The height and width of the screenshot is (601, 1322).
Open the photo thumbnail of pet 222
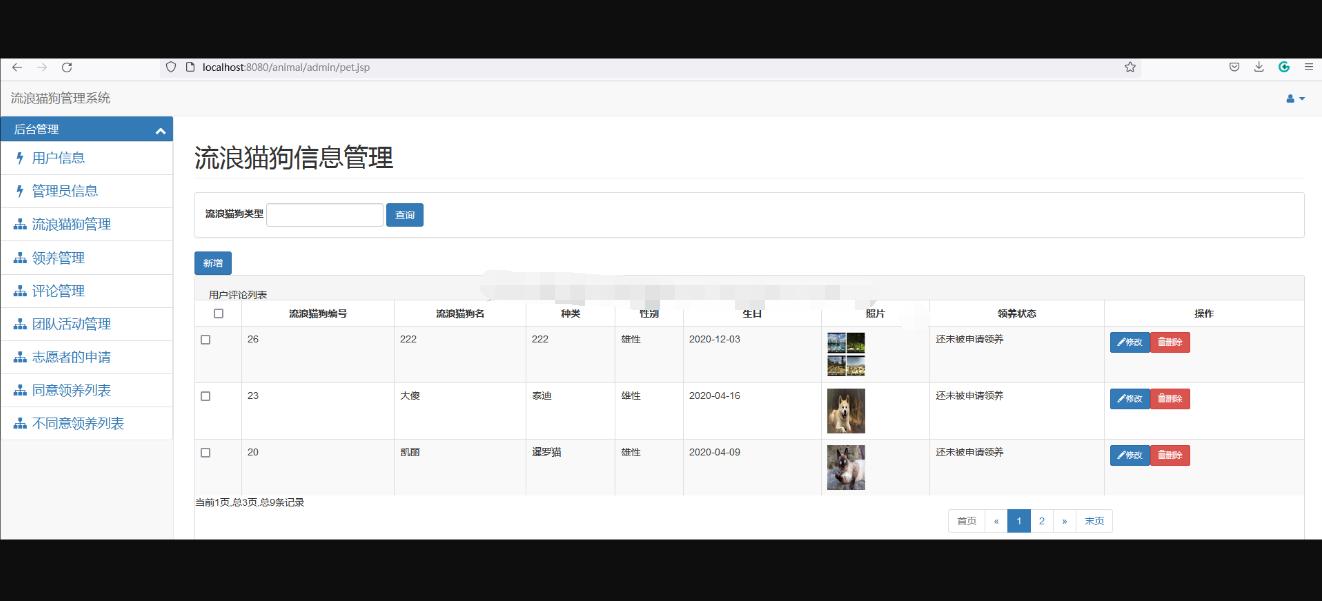(x=846, y=354)
